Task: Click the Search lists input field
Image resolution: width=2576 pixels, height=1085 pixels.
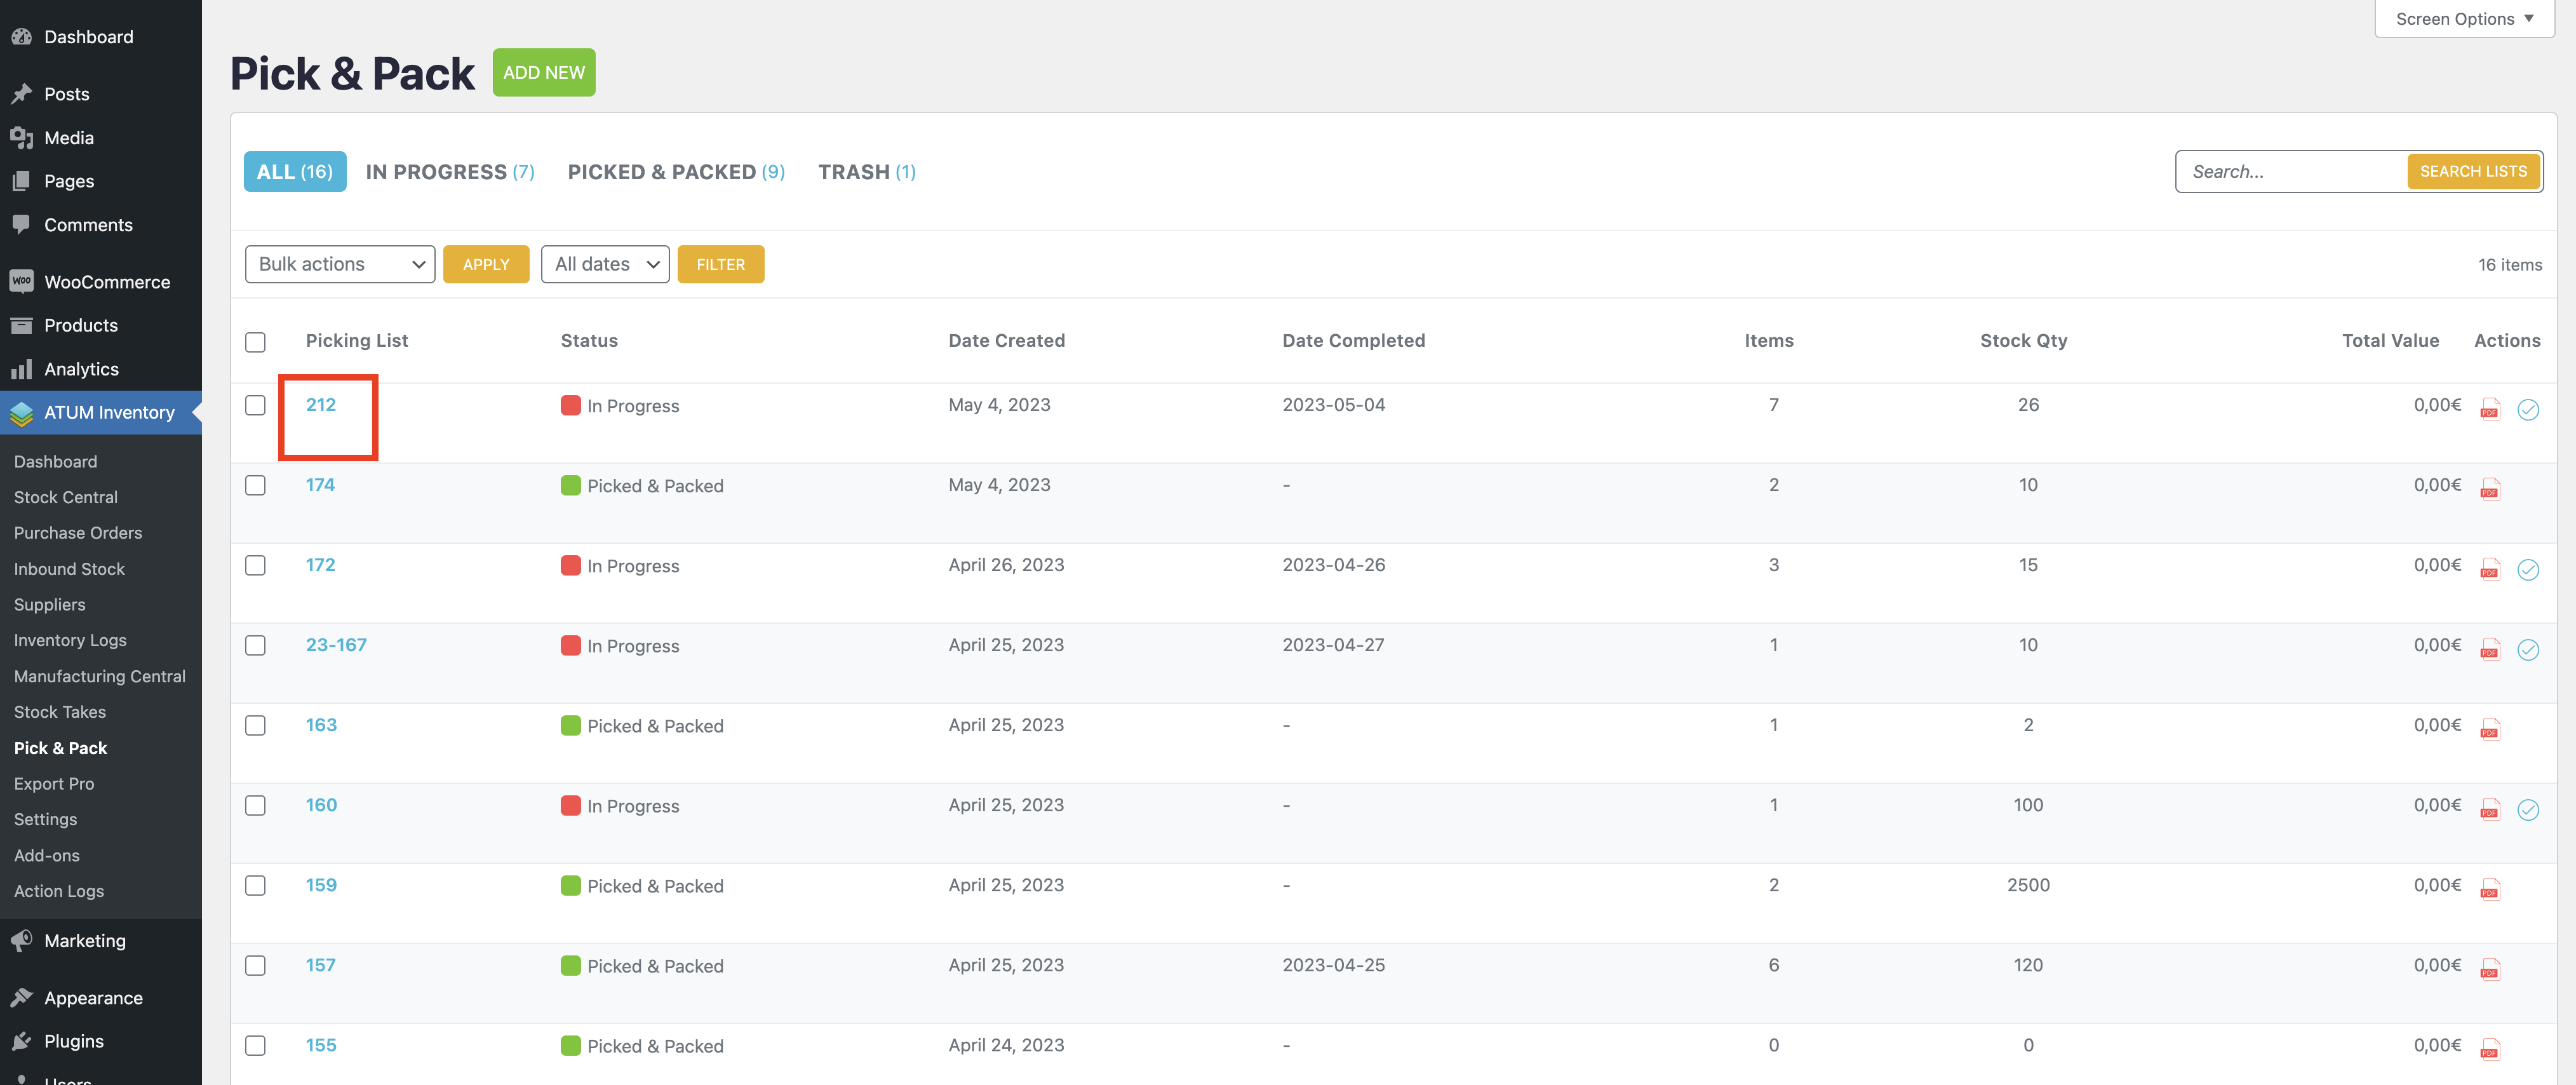Action: 2291,171
